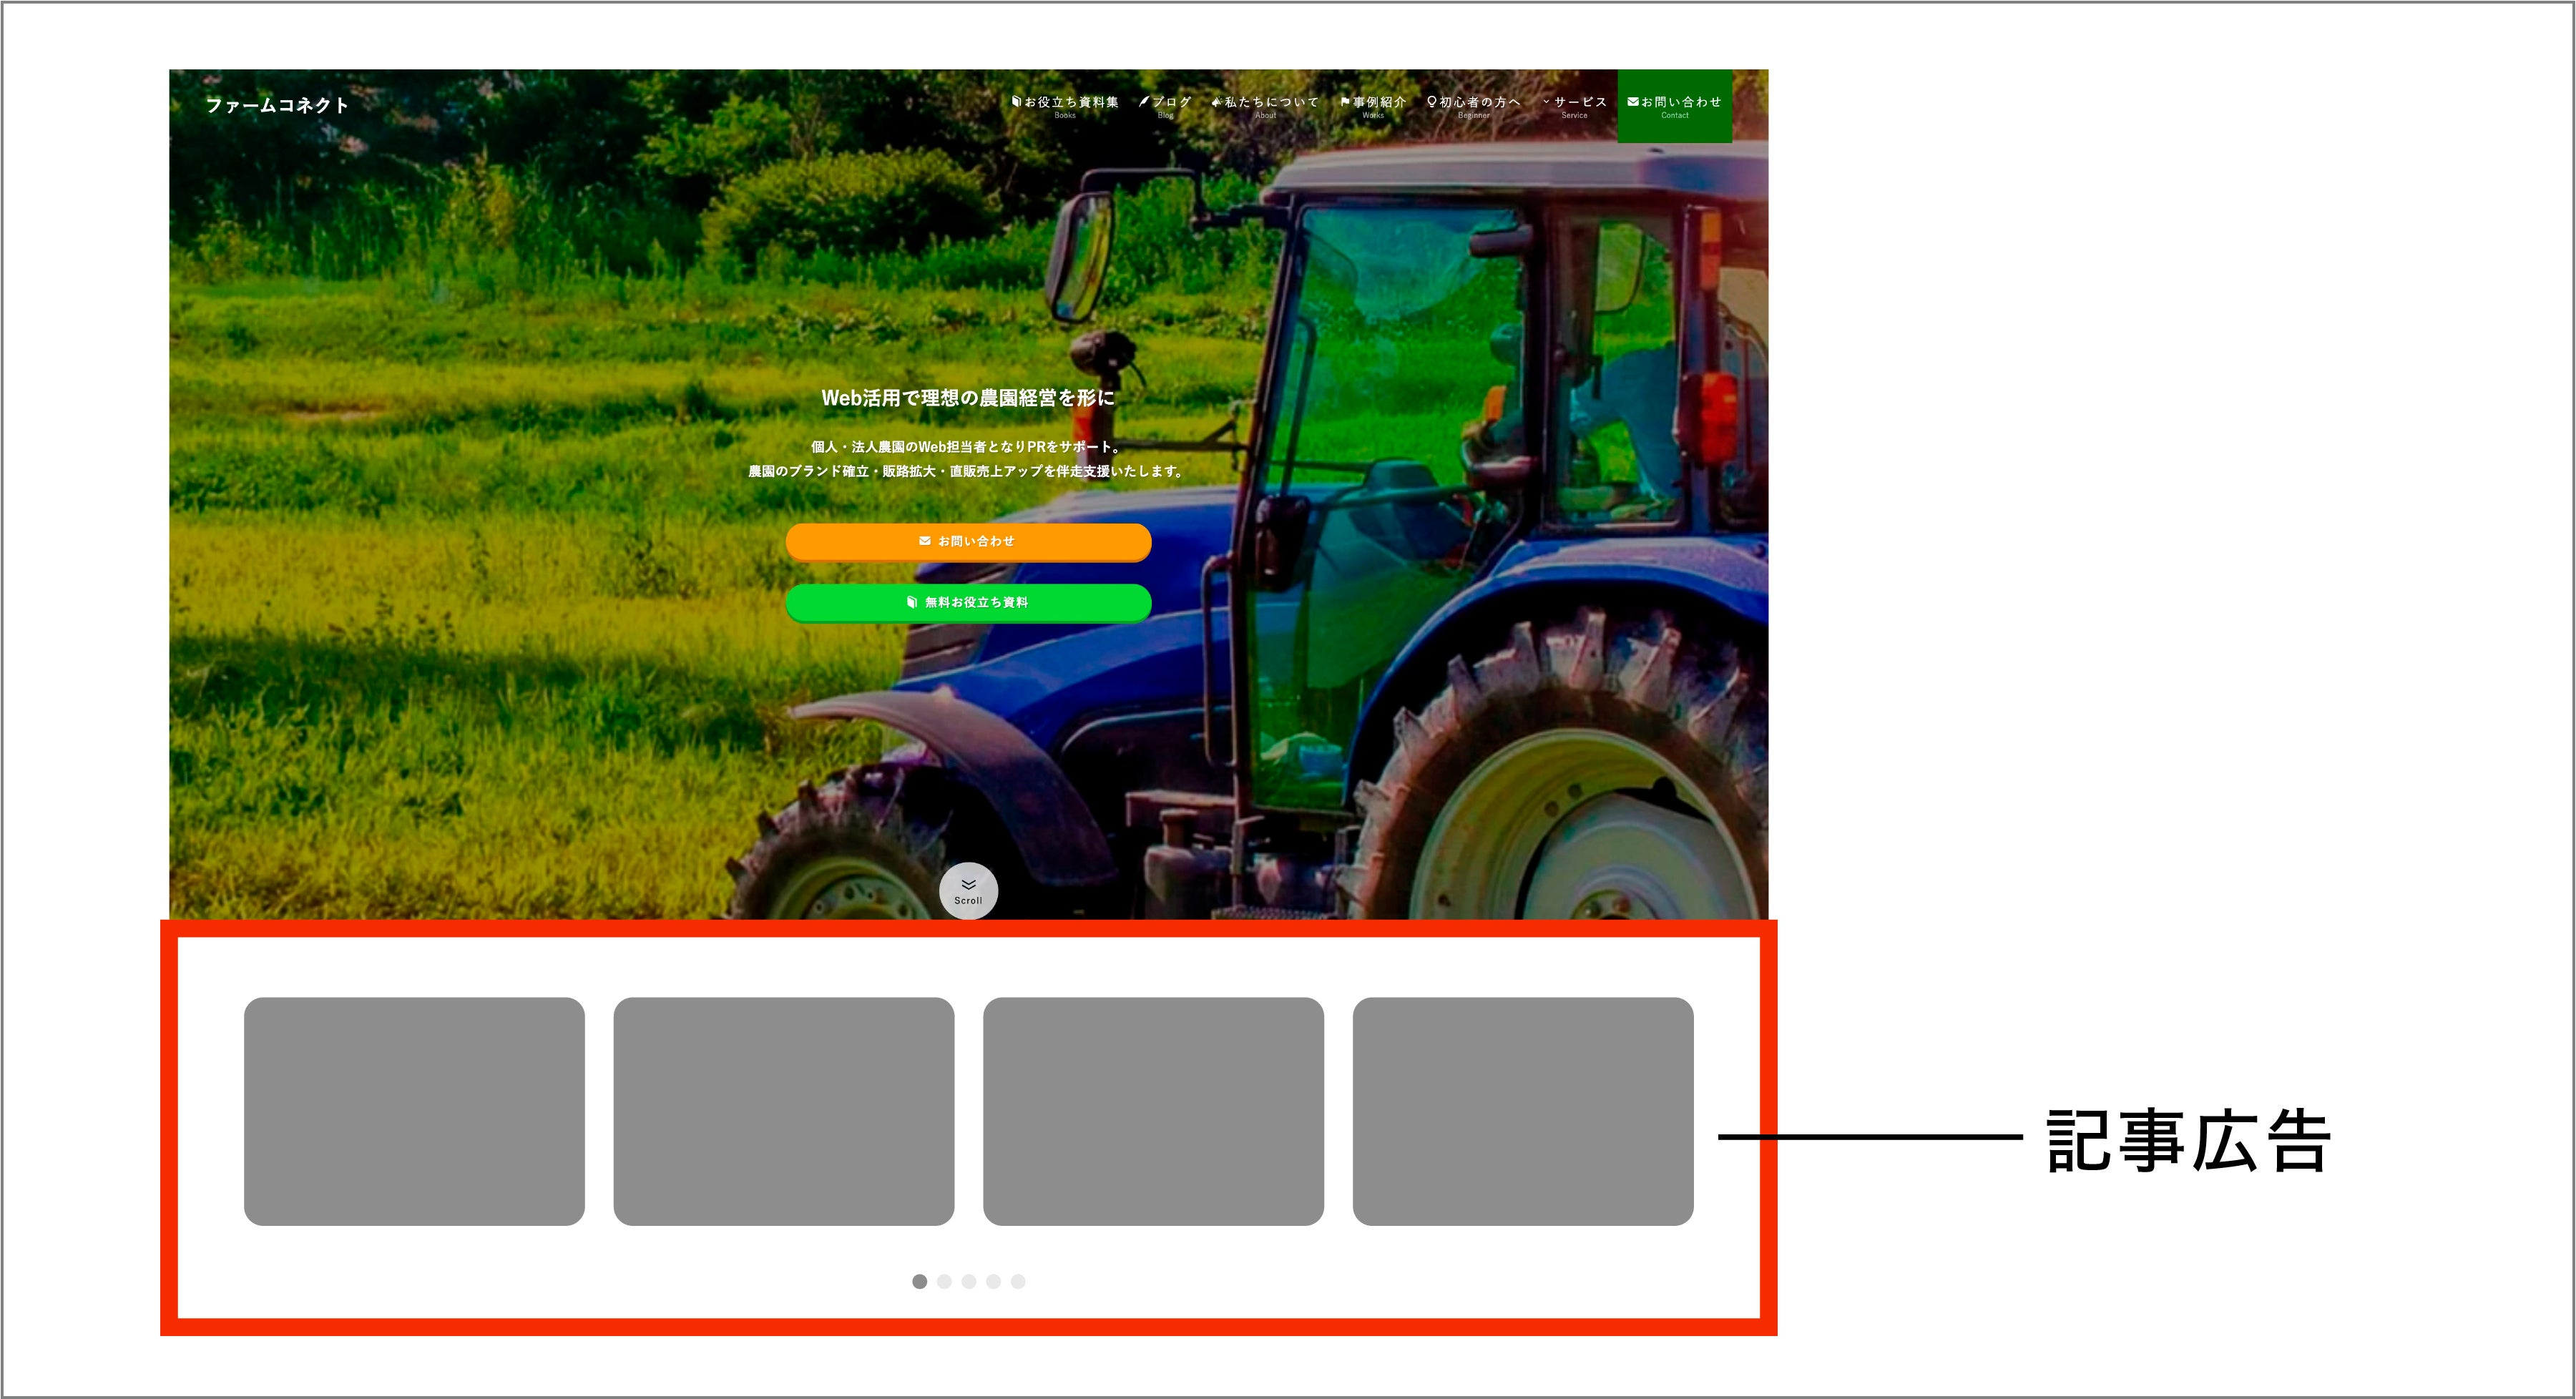Image resolution: width=2576 pixels, height=1399 pixels.
Task: Click the chevron arrow beside サービス
Action: point(1546,102)
